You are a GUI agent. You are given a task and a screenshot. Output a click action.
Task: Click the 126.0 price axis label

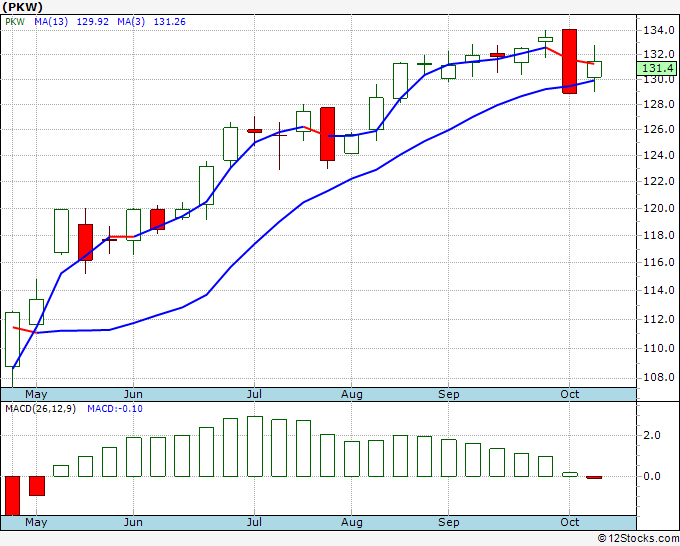(x=658, y=129)
